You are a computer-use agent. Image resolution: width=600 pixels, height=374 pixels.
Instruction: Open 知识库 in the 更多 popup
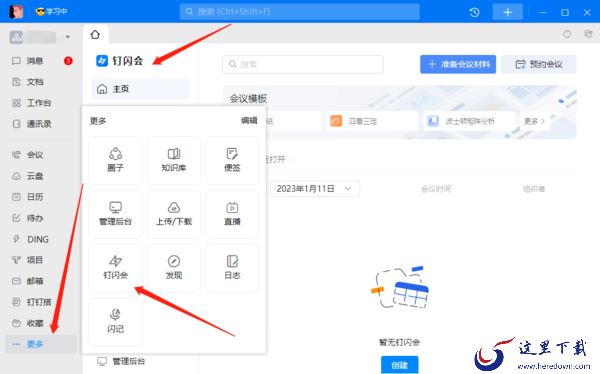[x=174, y=160]
